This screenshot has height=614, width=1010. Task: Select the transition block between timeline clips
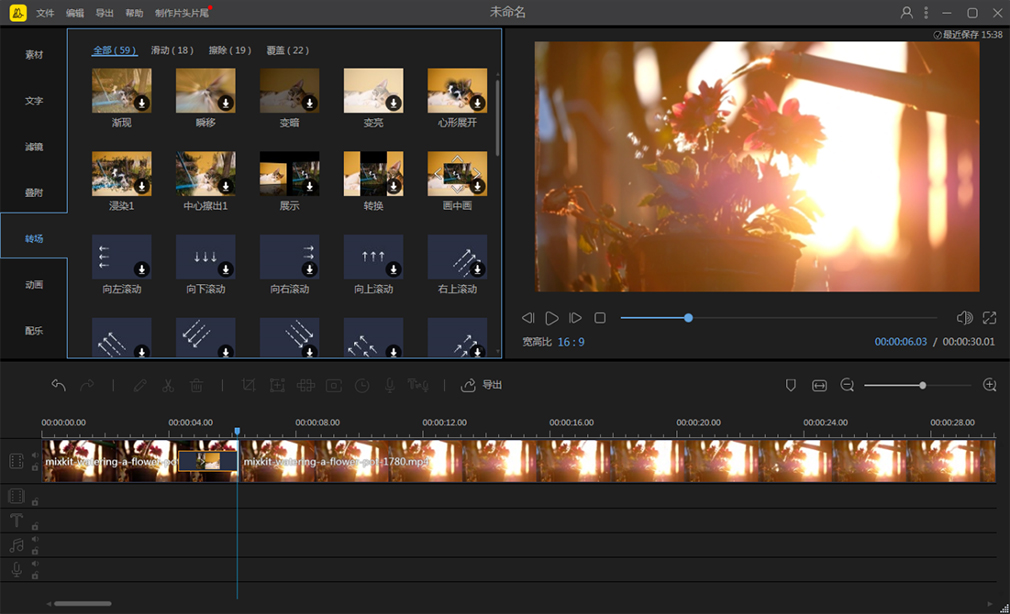[207, 461]
